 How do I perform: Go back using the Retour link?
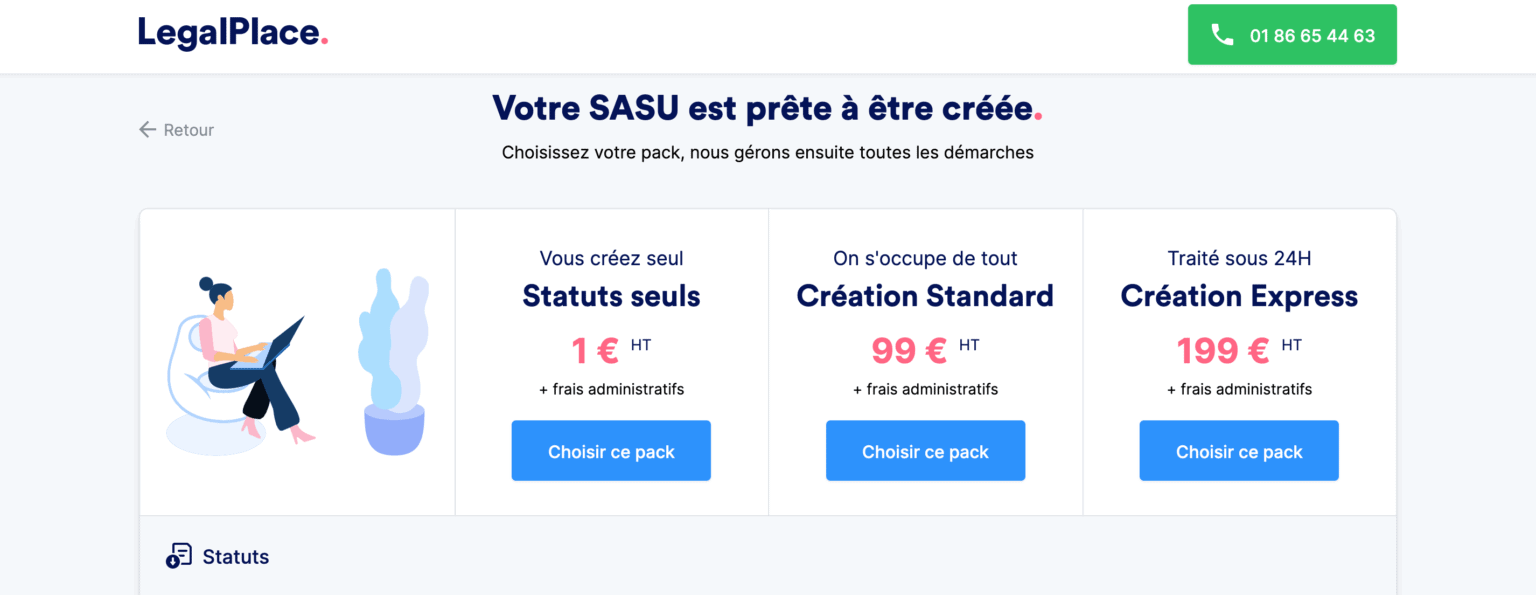coord(187,129)
